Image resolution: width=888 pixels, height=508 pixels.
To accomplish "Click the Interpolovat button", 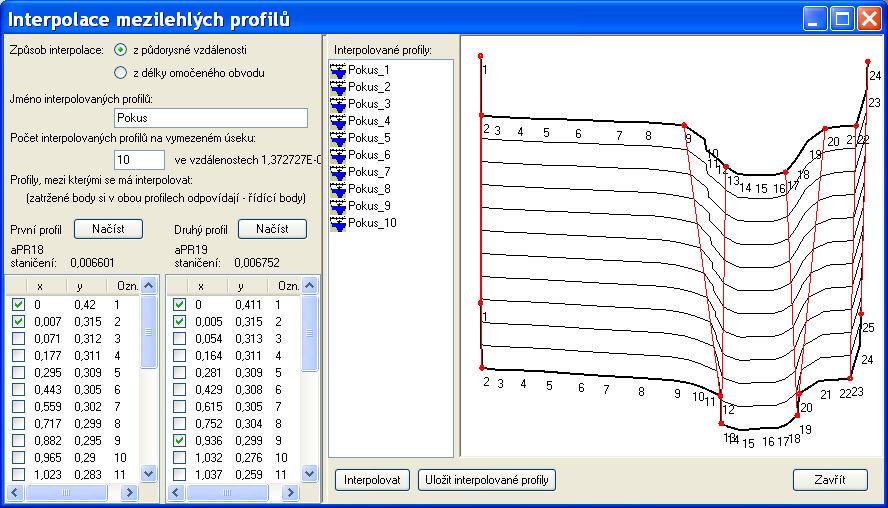I will (x=372, y=480).
